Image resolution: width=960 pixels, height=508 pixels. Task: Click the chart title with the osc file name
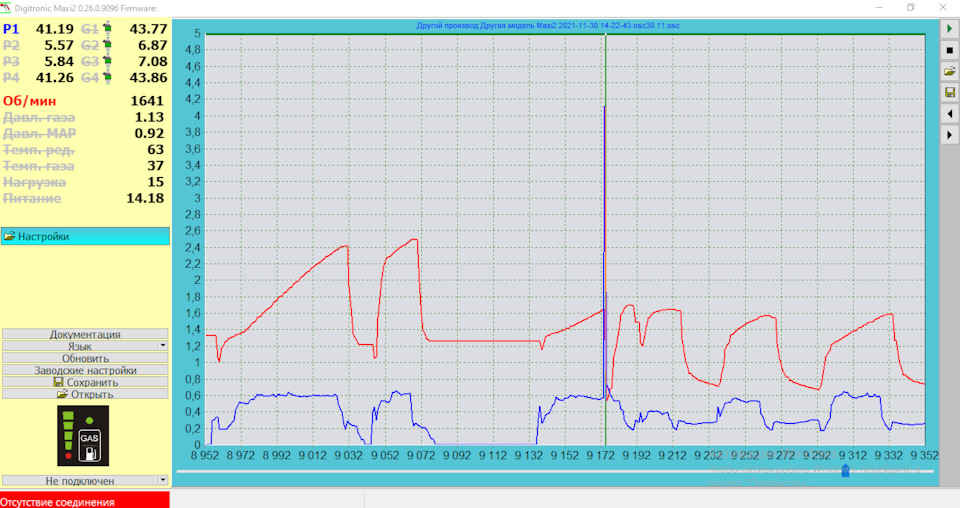click(548, 26)
